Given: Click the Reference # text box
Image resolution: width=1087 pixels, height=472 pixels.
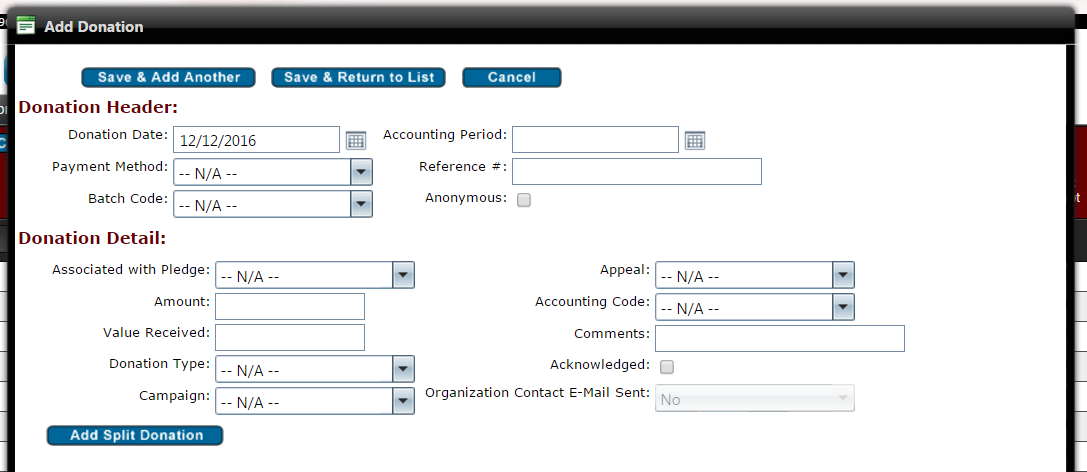Looking at the screenshot, I should (636, 172).
